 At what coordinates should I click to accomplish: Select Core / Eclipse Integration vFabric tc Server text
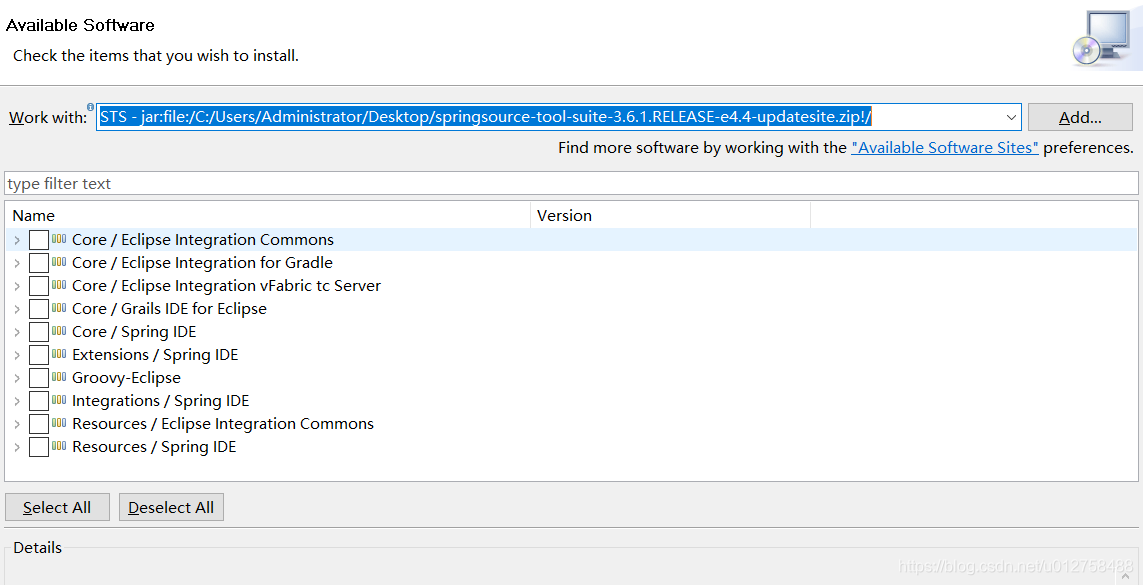point(226,286)
